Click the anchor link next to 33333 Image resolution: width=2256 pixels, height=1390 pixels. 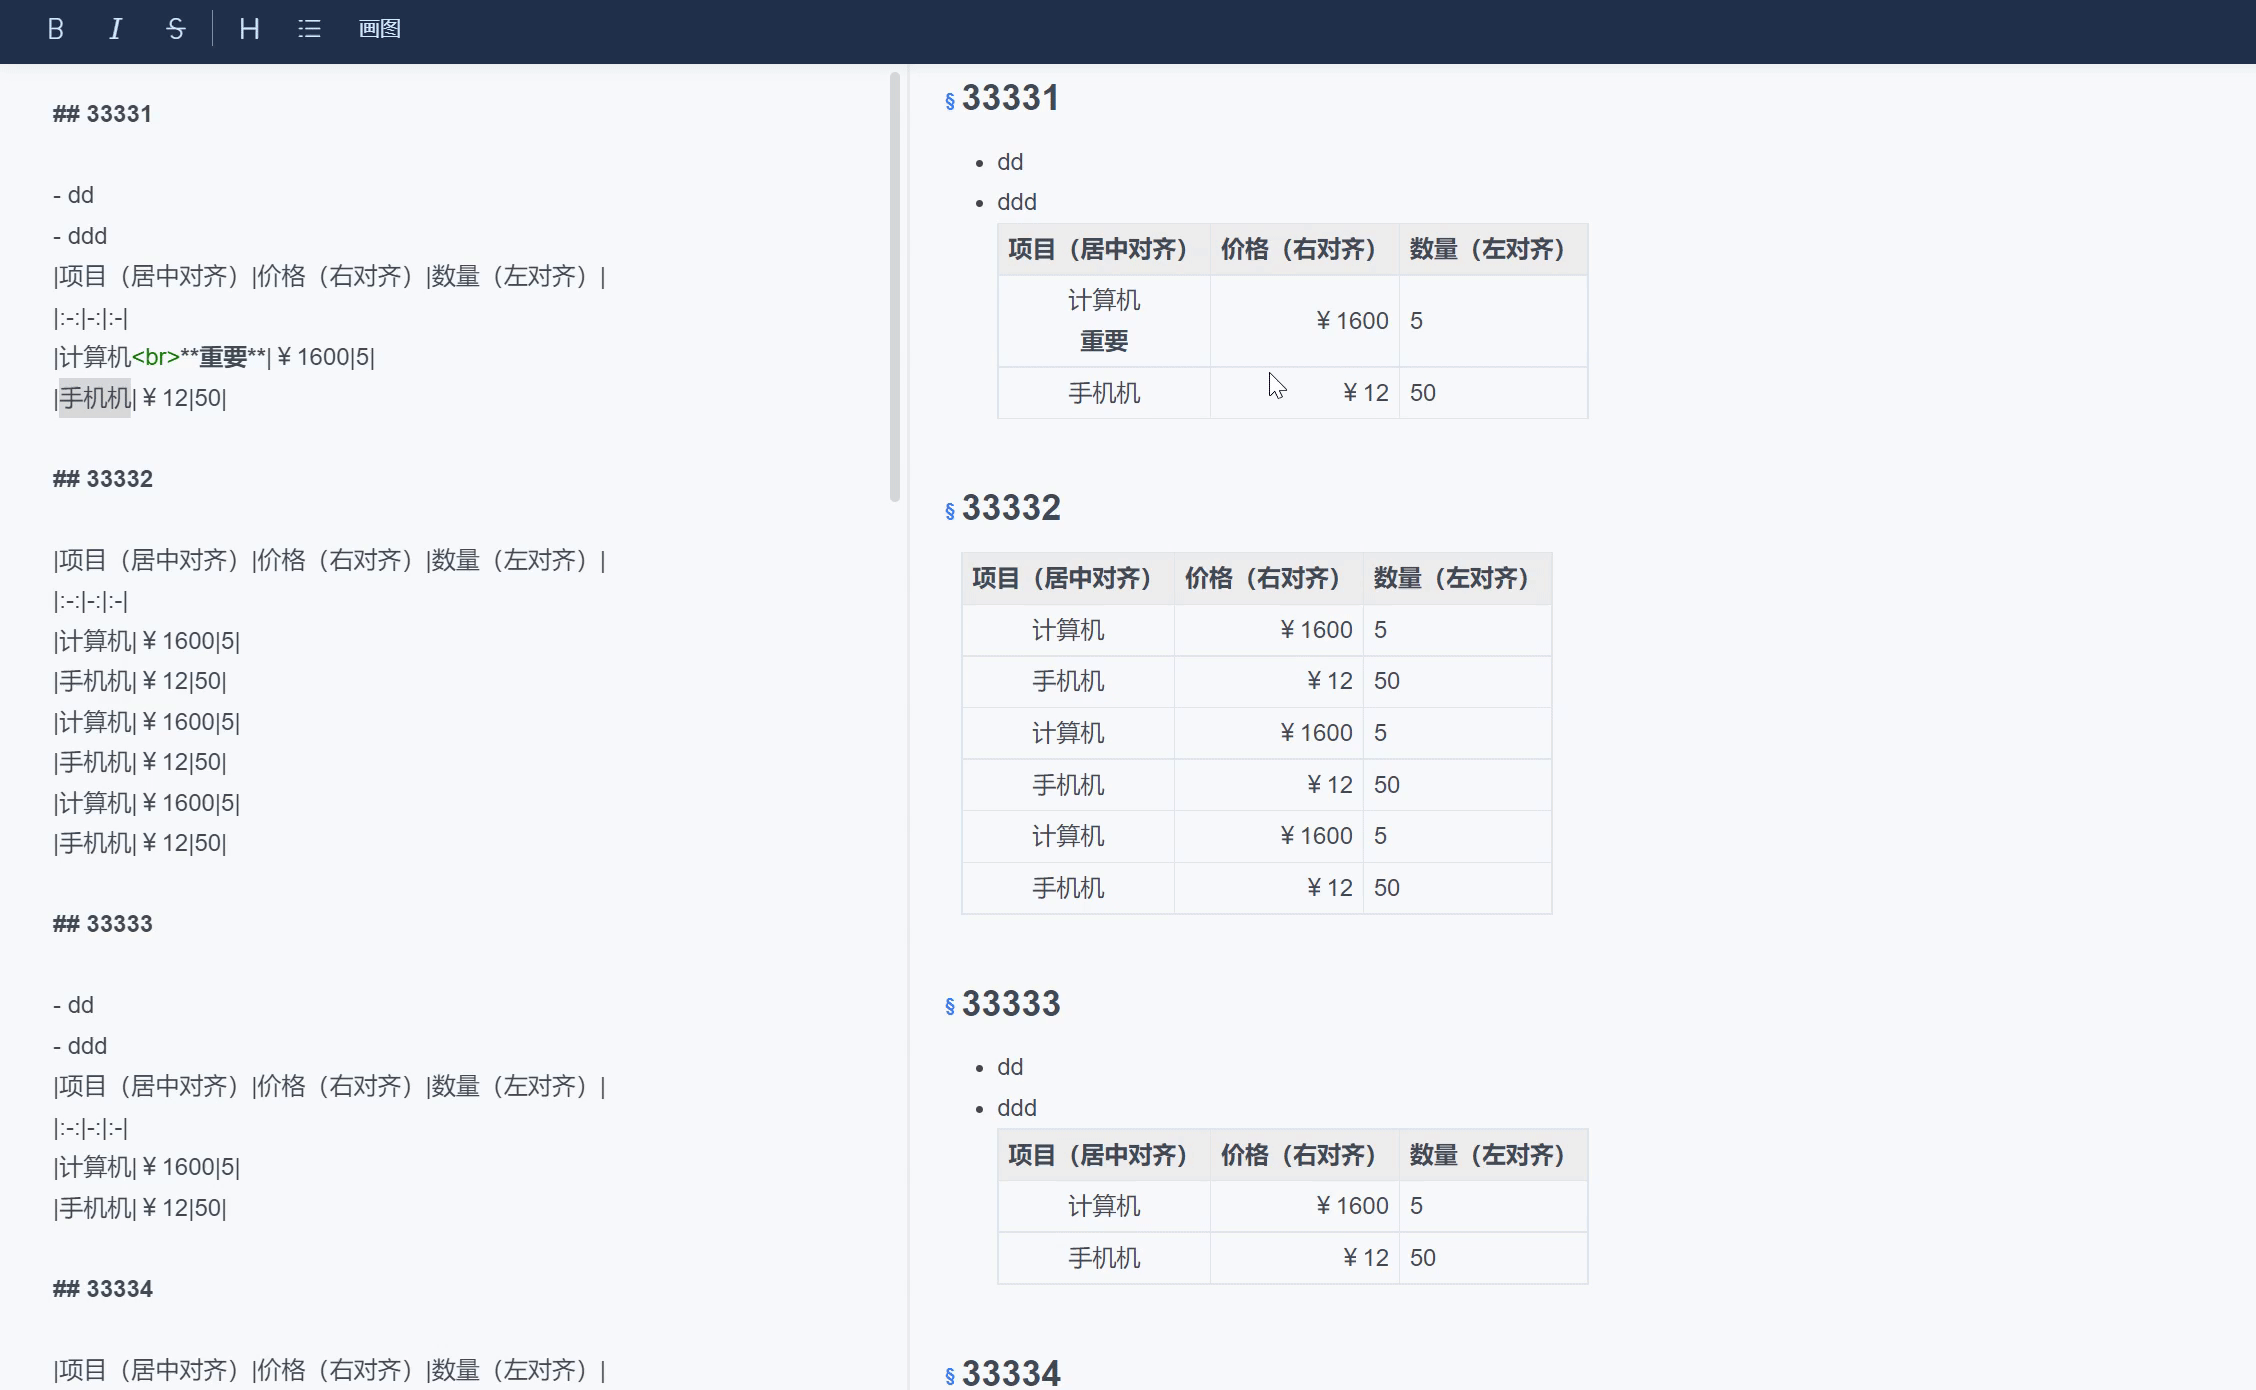(x=948, y=1007)
